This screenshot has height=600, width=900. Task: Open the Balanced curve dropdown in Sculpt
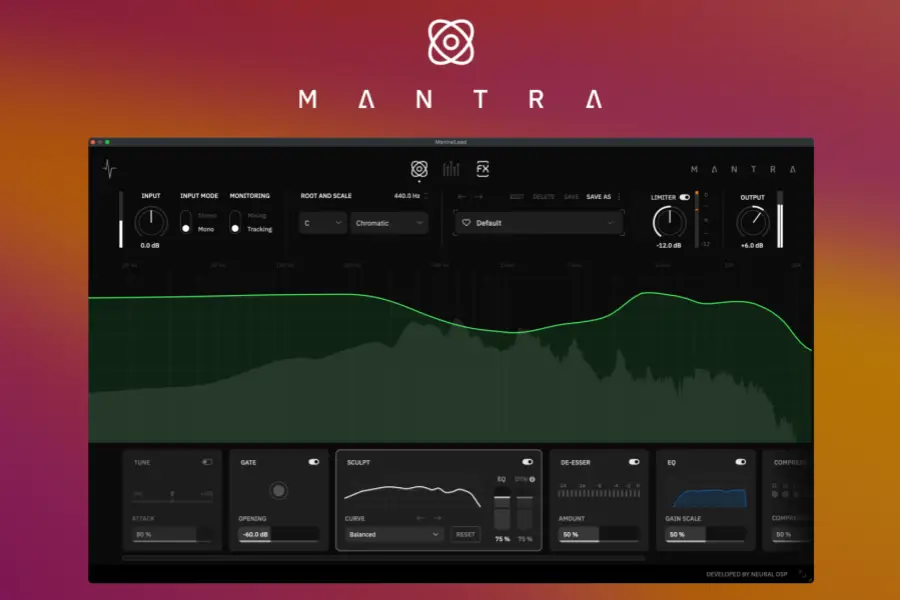(395, 533)
